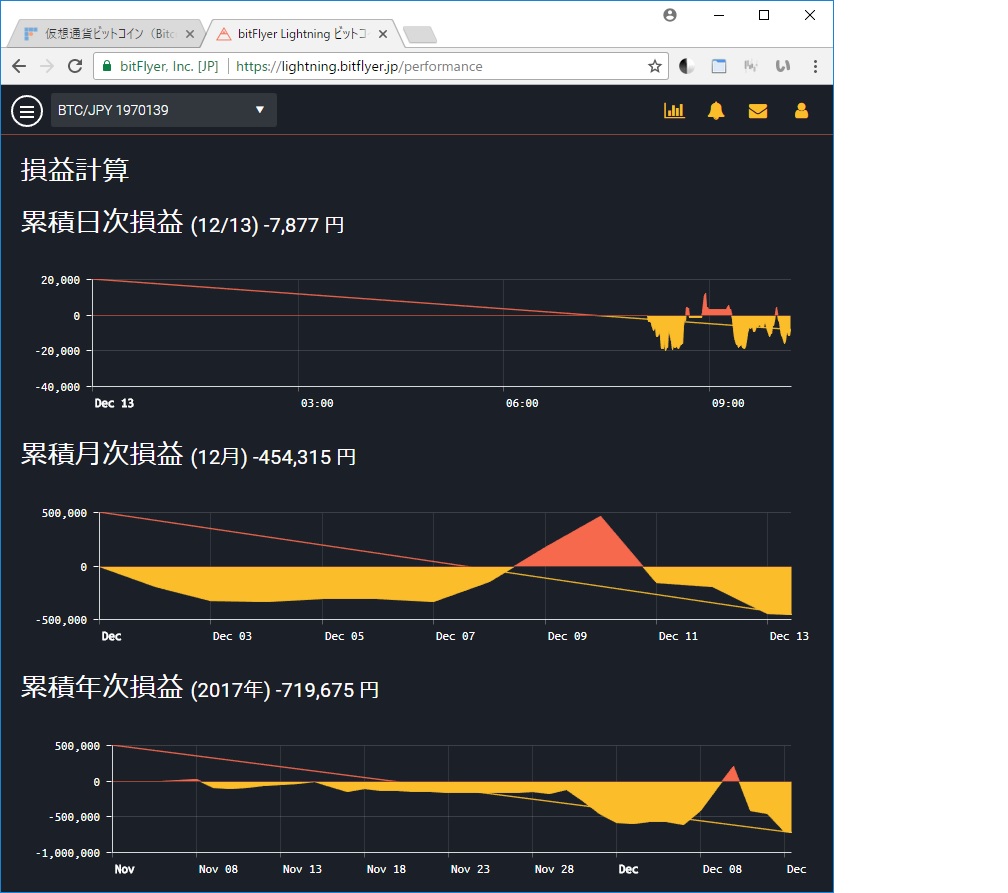1008x893 pixels.
Task: Maximize the Chrome window
Action: (x=764, y=15)
